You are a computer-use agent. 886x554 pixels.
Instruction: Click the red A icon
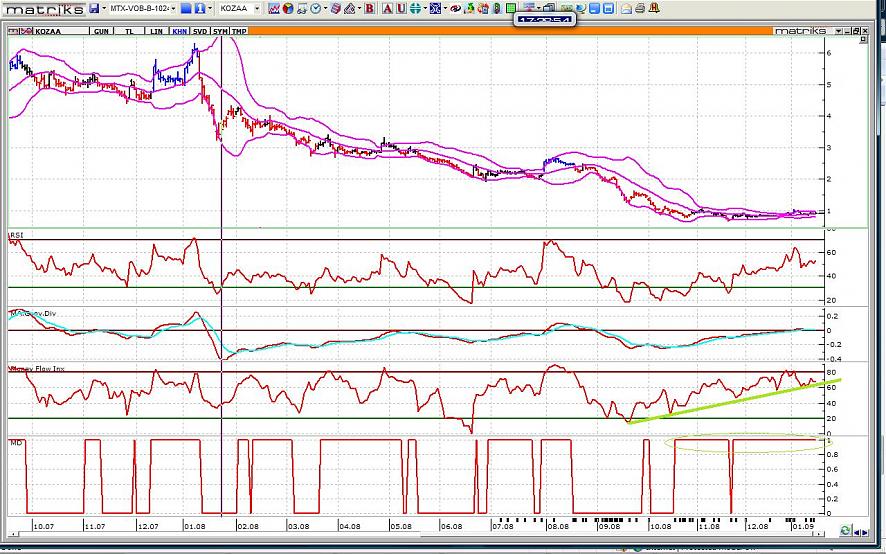[x=386, y=8]
